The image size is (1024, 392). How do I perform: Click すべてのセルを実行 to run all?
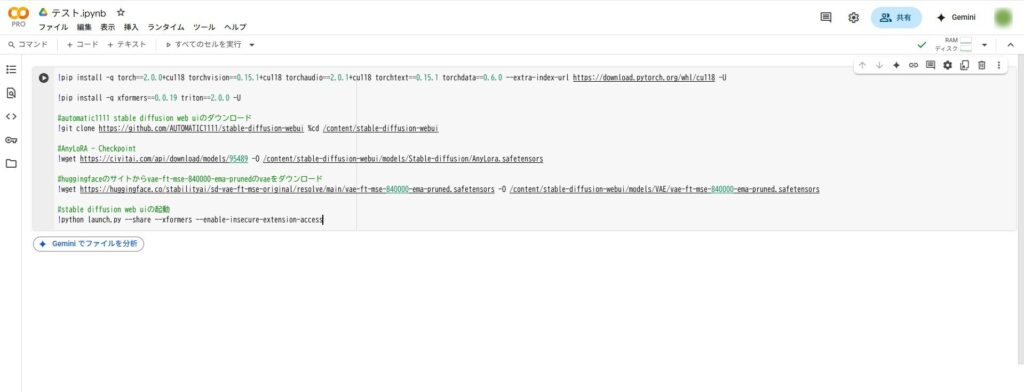(203, 44)
